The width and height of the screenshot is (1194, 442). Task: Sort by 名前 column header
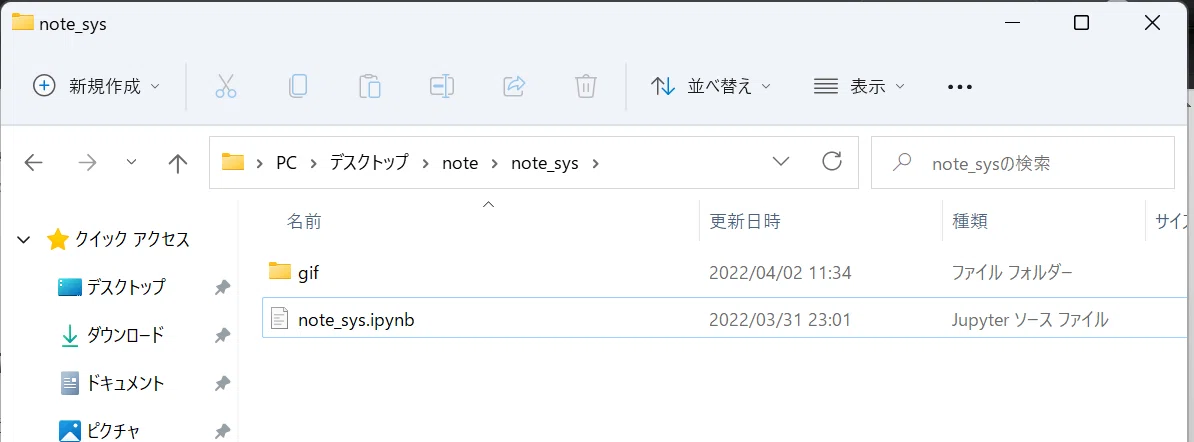pos(304,222)
